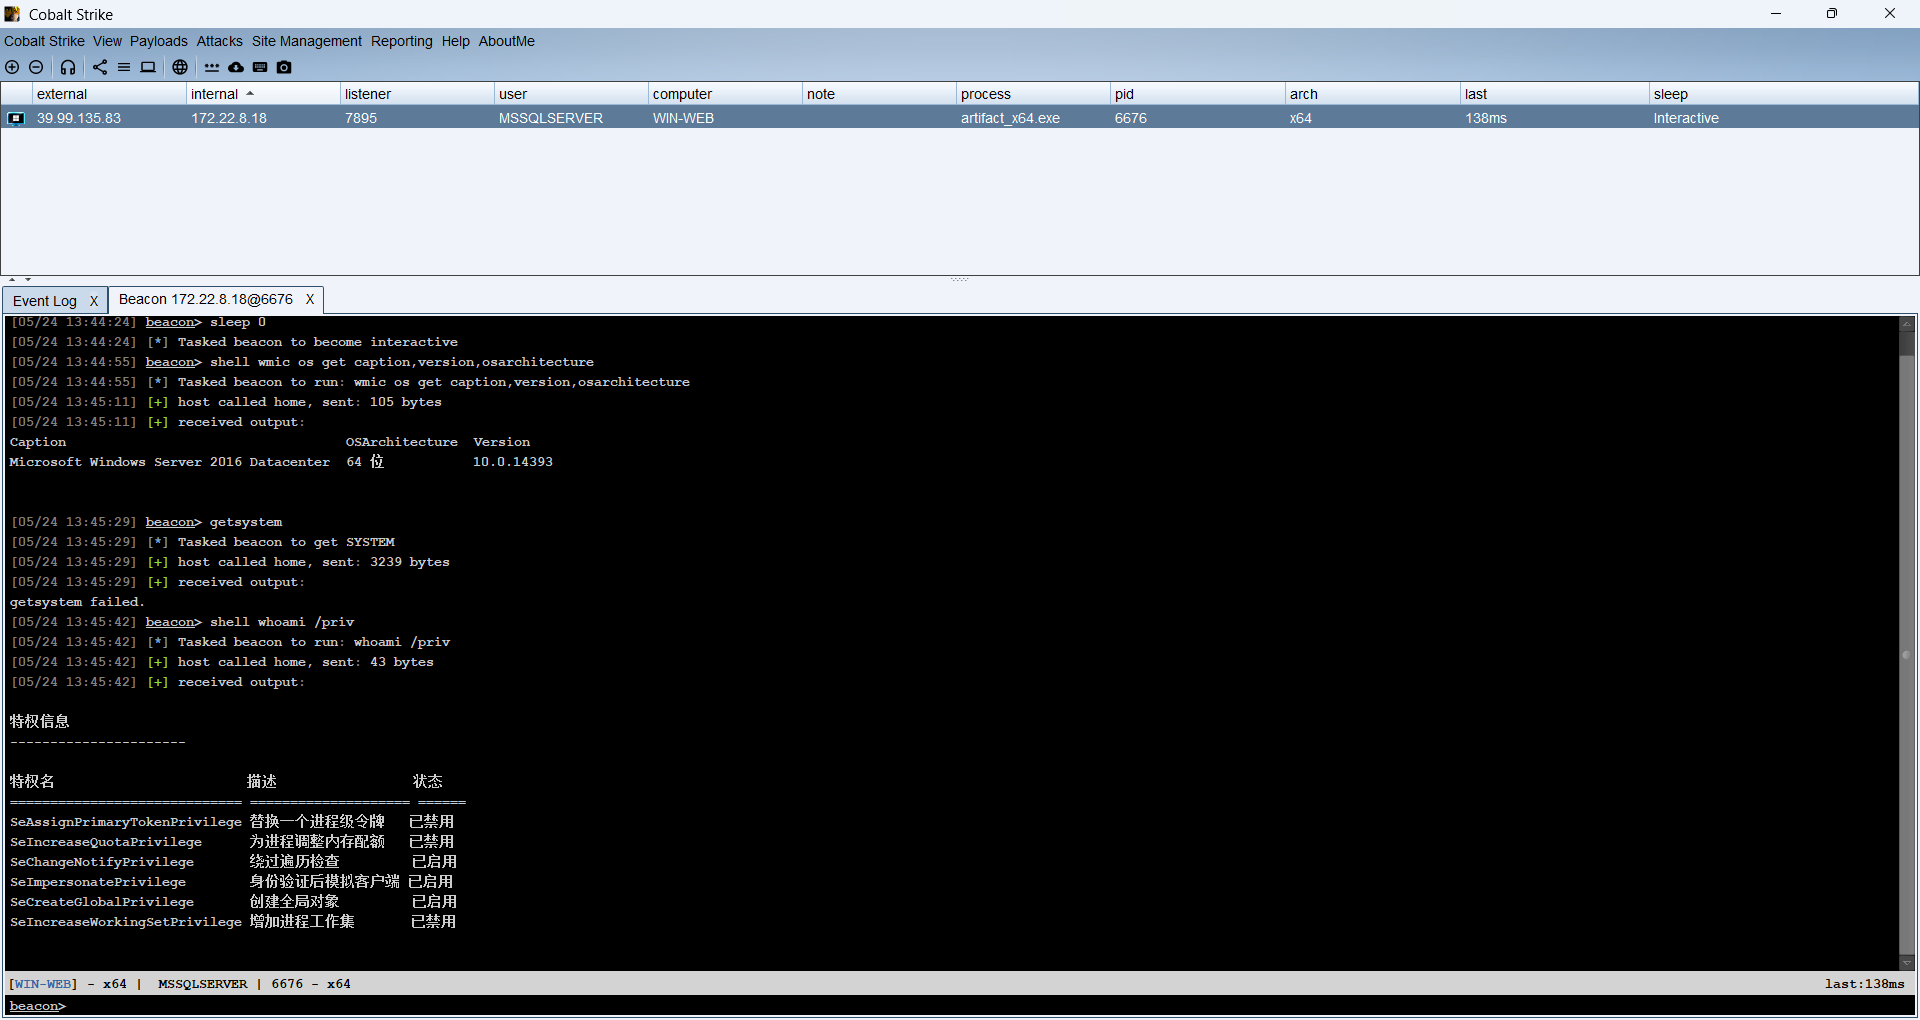Click 'Microsoft Windows Server 2016 Datacenter' text
The height and width of the screenshot is (1020, 1920).
pos(169,462)
